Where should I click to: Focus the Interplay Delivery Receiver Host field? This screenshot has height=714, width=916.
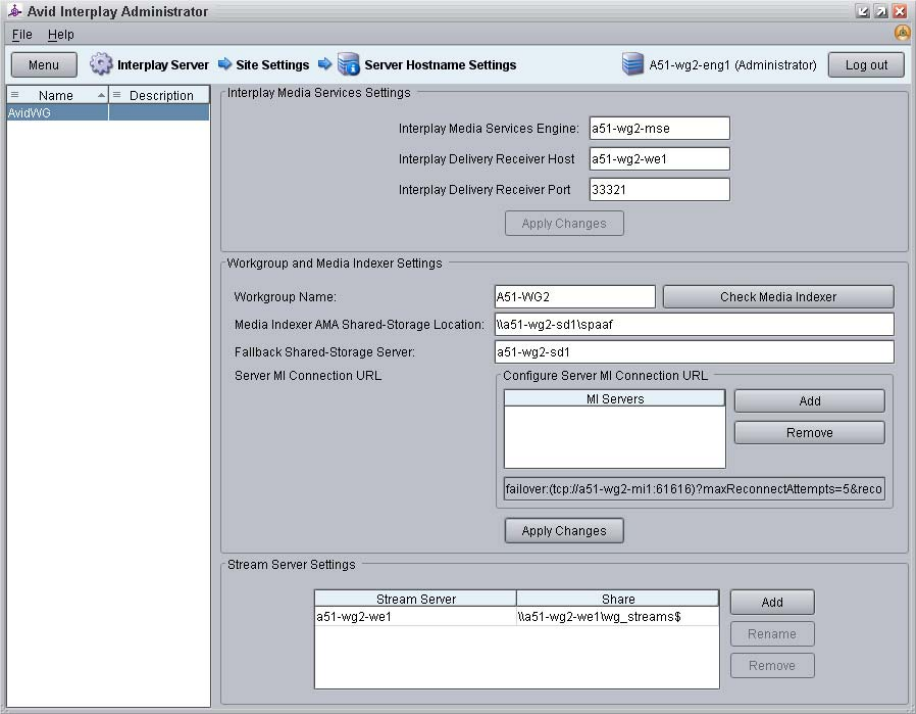click(x=659, y=159)
